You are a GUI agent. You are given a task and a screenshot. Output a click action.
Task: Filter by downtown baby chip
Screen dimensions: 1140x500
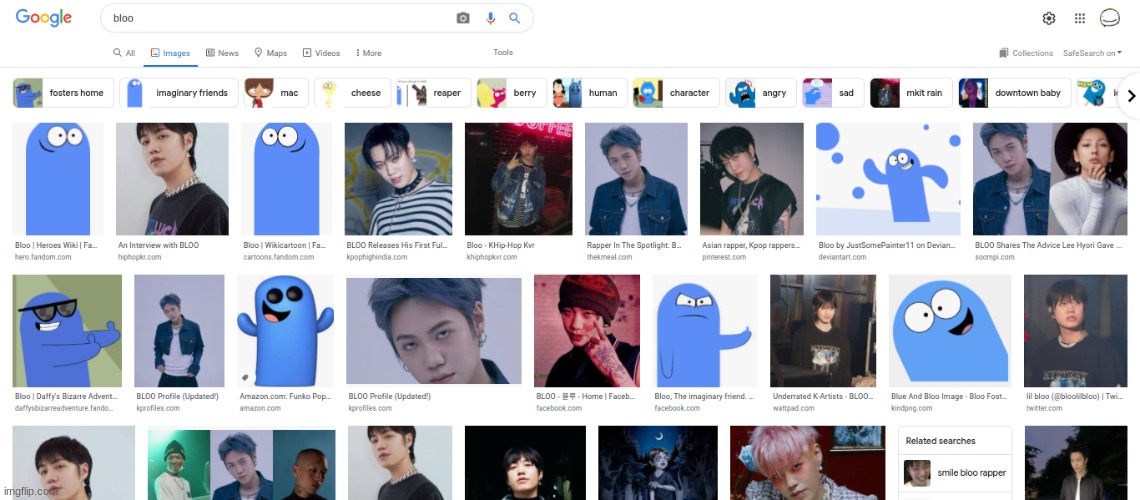(x=1014, y=93)
